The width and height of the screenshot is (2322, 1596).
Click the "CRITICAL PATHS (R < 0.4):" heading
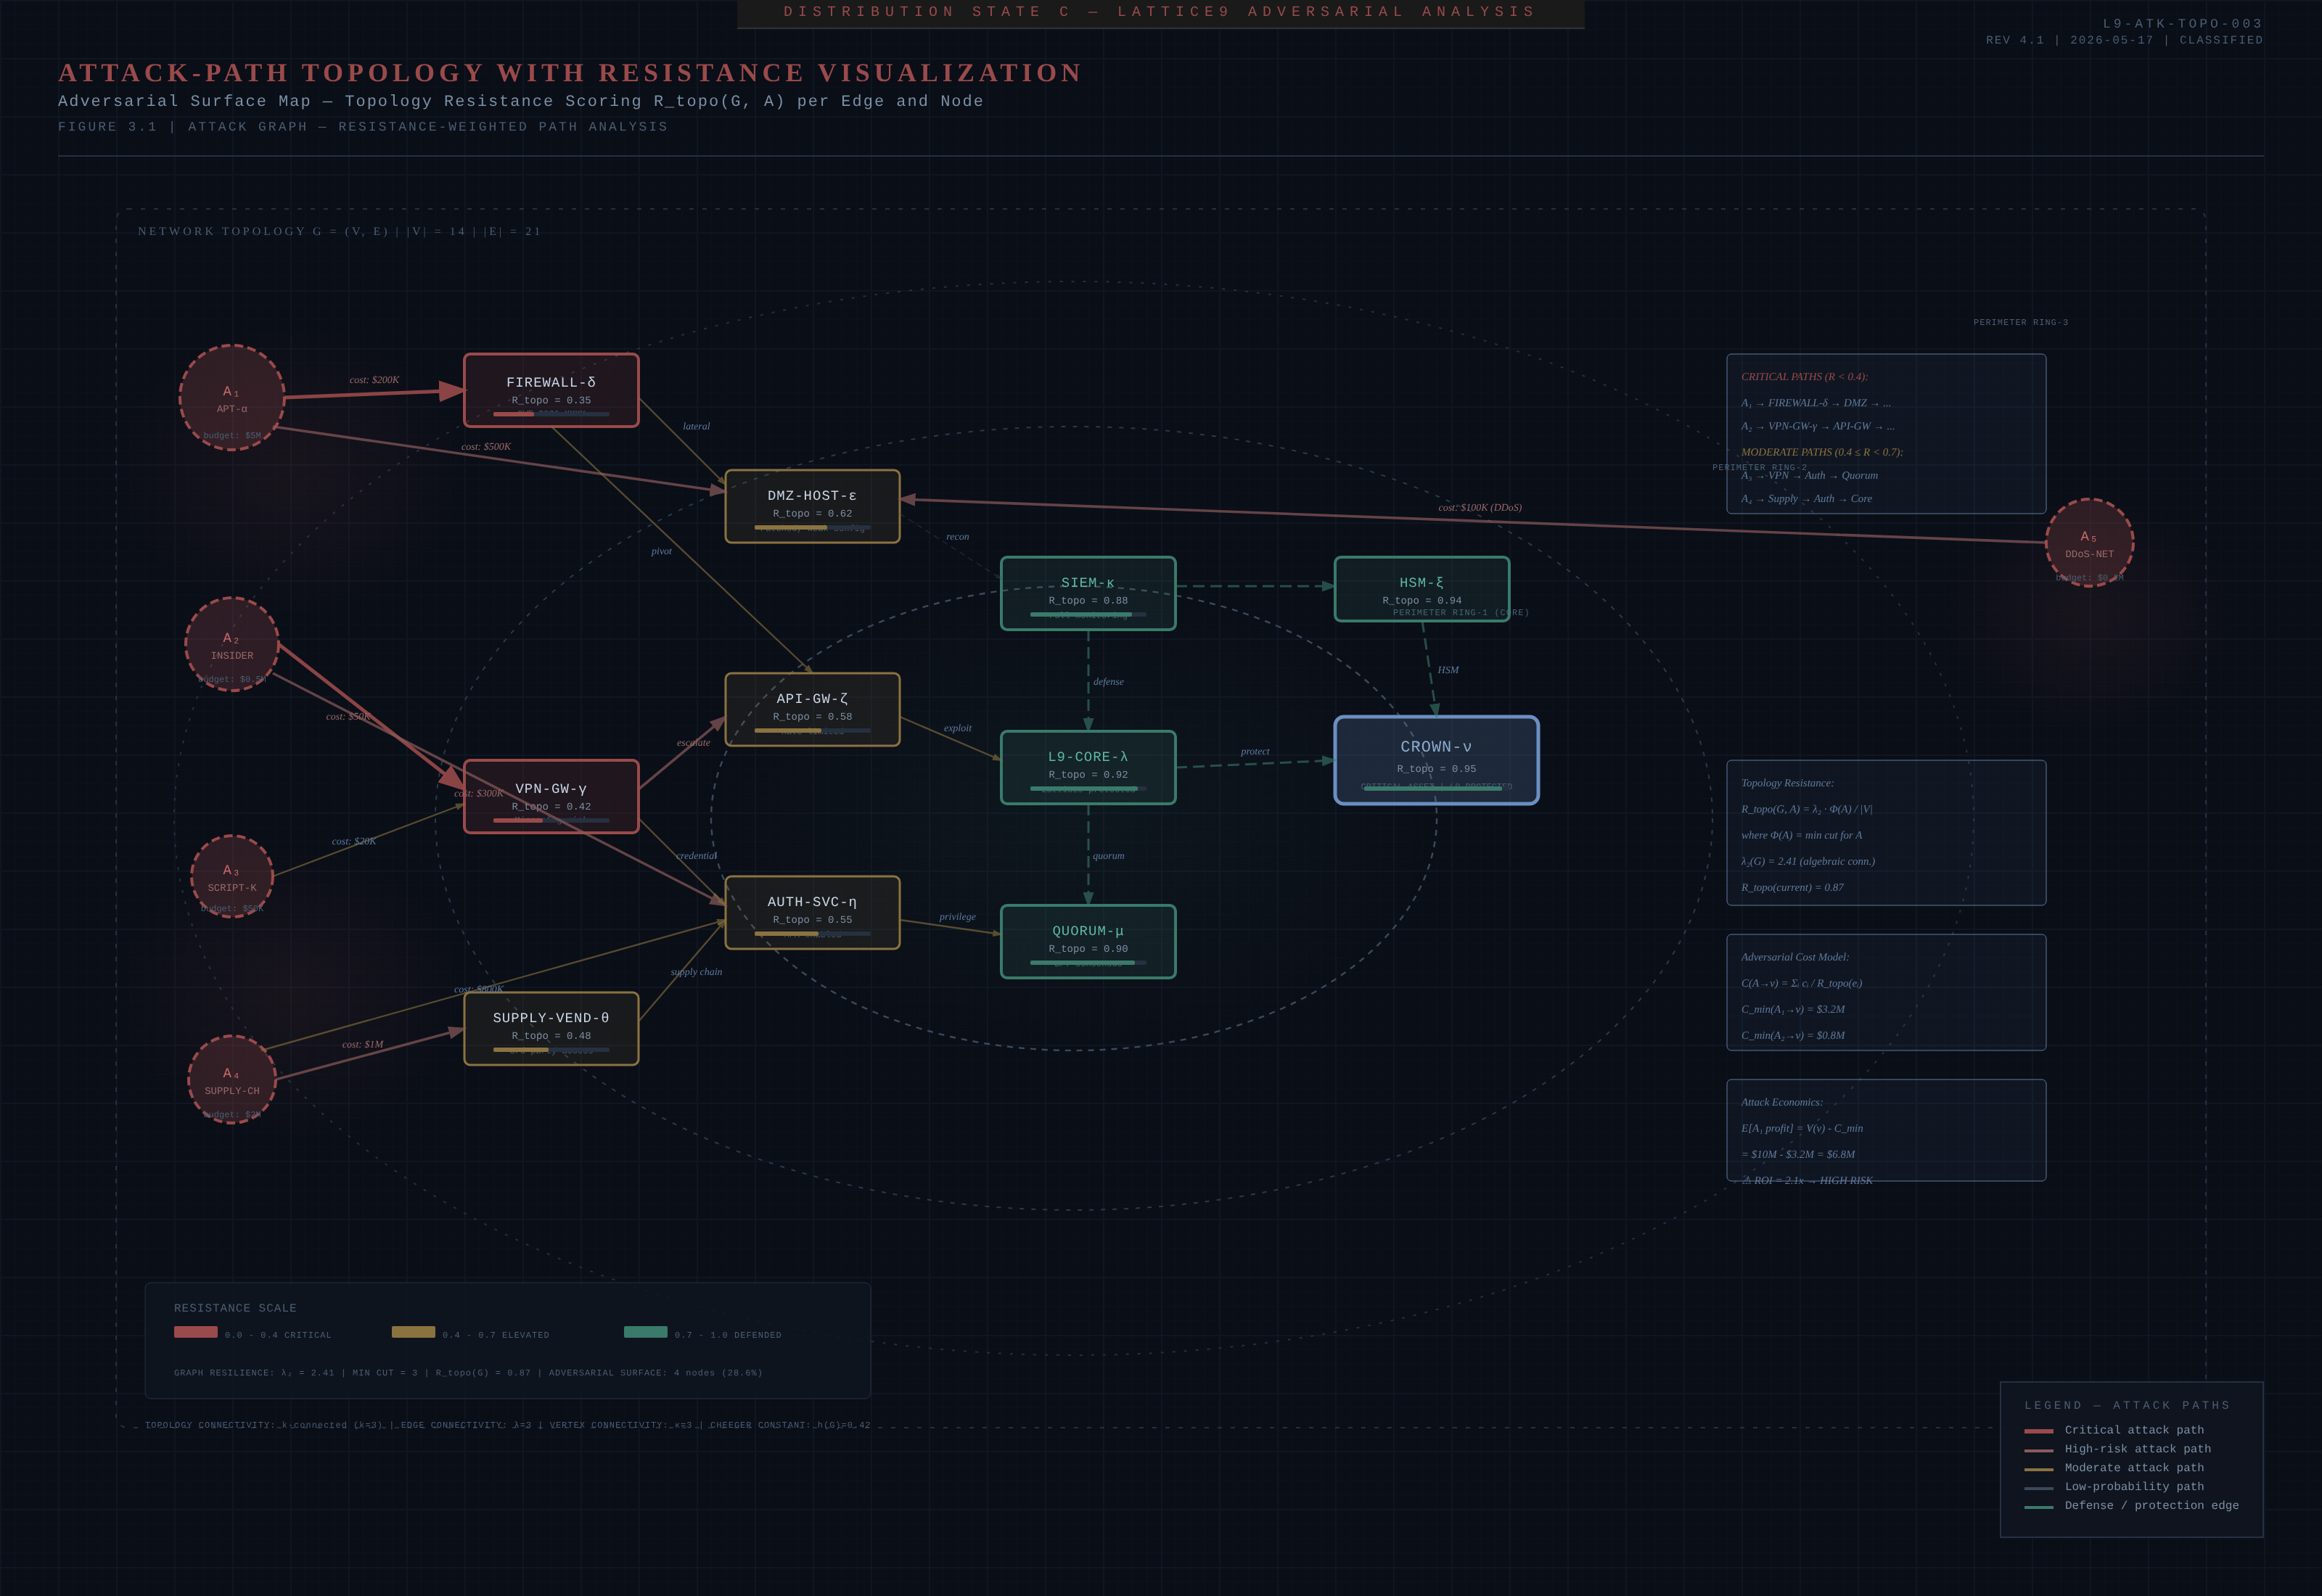coord(1804,377)
